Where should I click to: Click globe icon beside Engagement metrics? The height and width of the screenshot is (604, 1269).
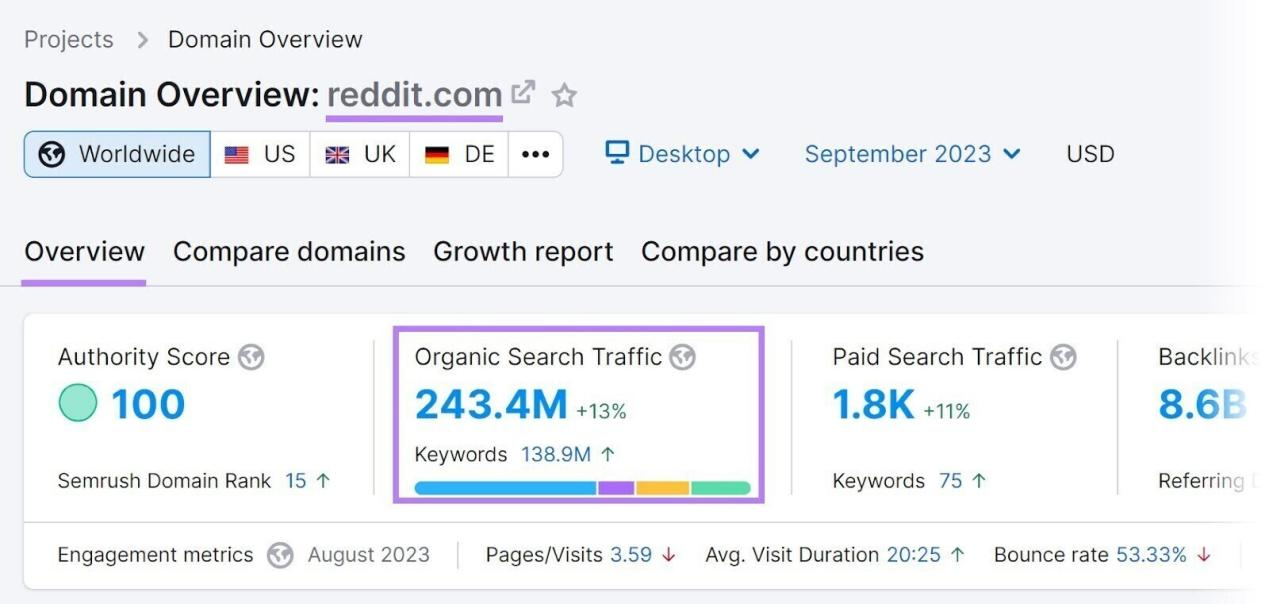point(280,555)
